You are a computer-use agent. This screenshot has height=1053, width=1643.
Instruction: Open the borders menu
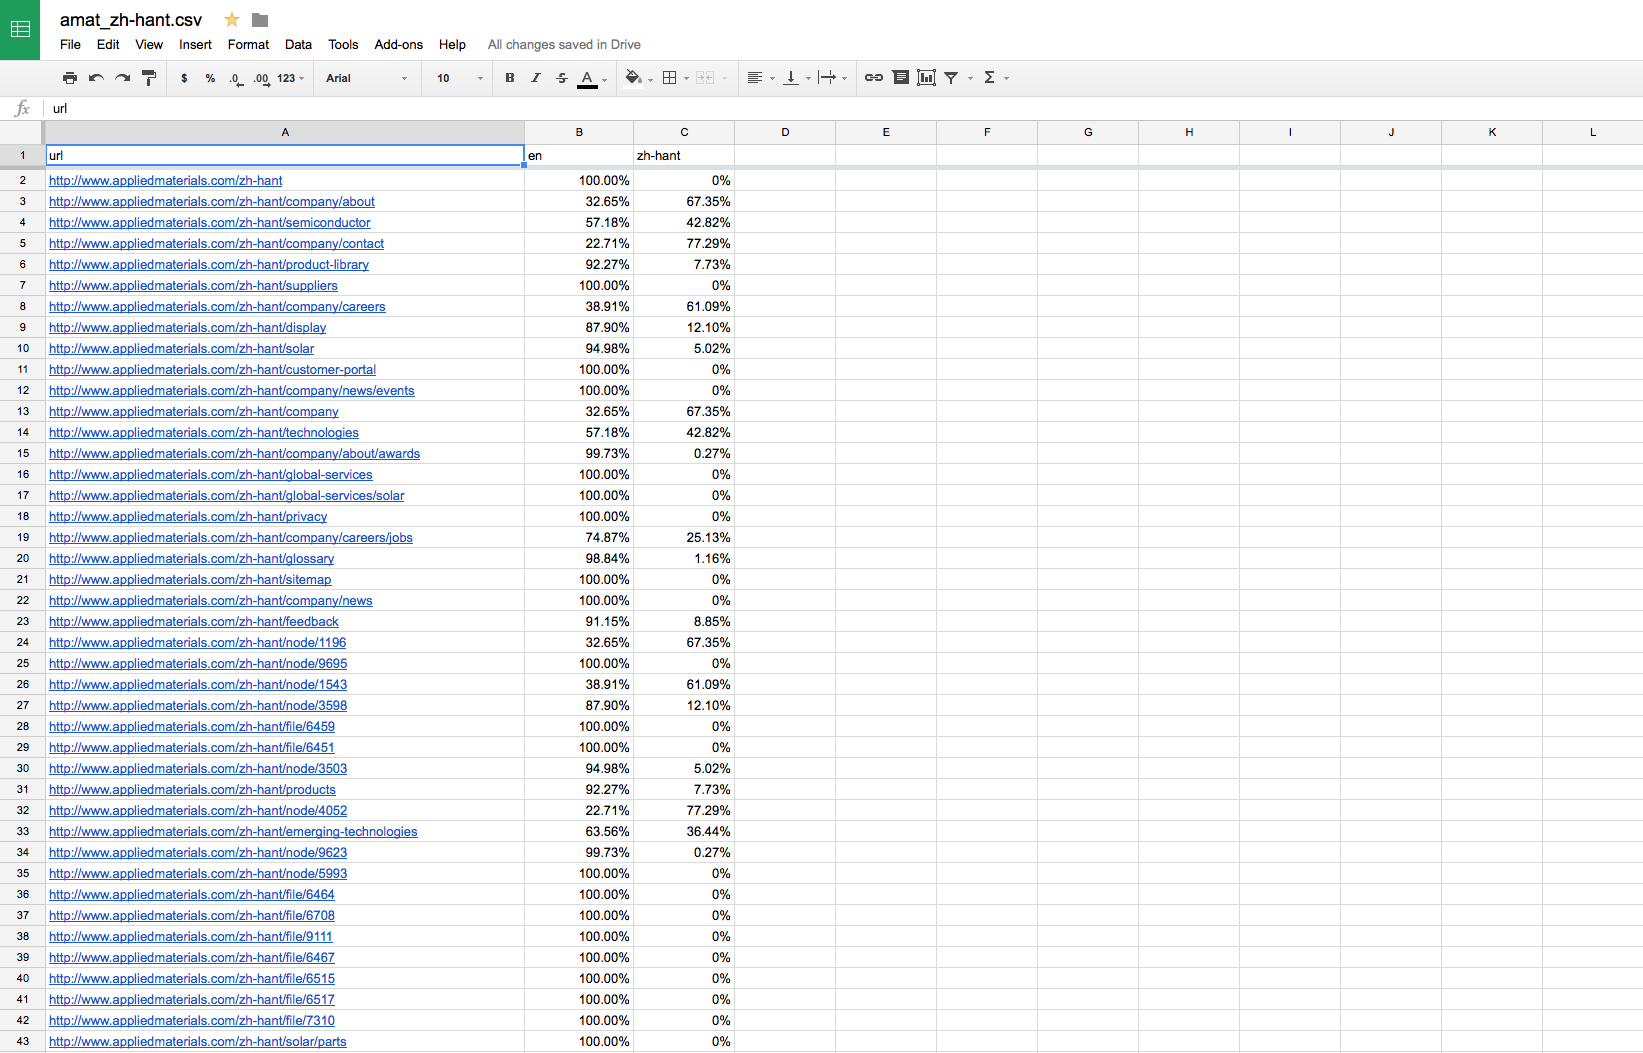coord(675,78)
